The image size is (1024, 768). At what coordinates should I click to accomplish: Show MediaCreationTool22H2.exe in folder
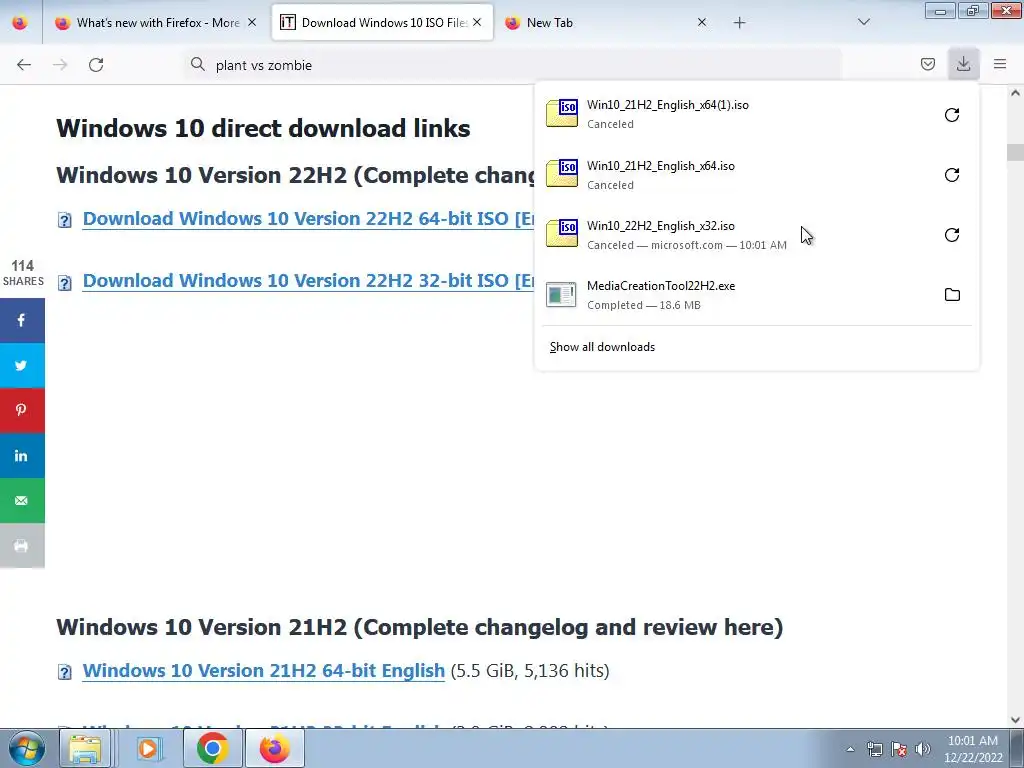952,295
